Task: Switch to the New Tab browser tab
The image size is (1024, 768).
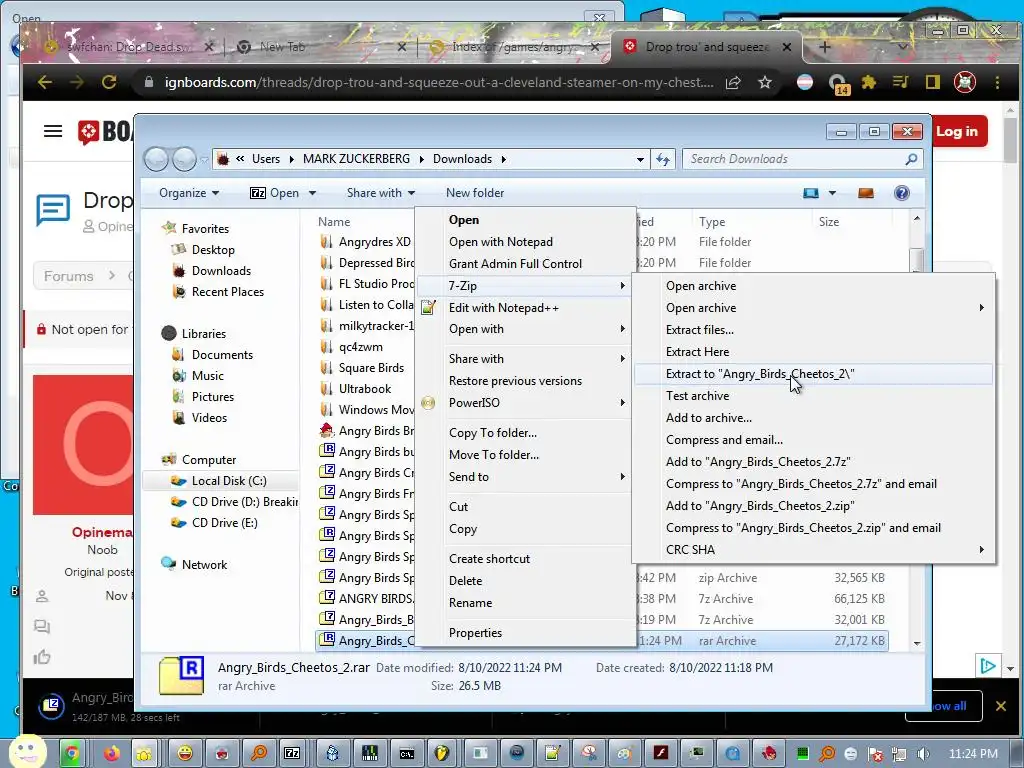Action: coord(320,47)
